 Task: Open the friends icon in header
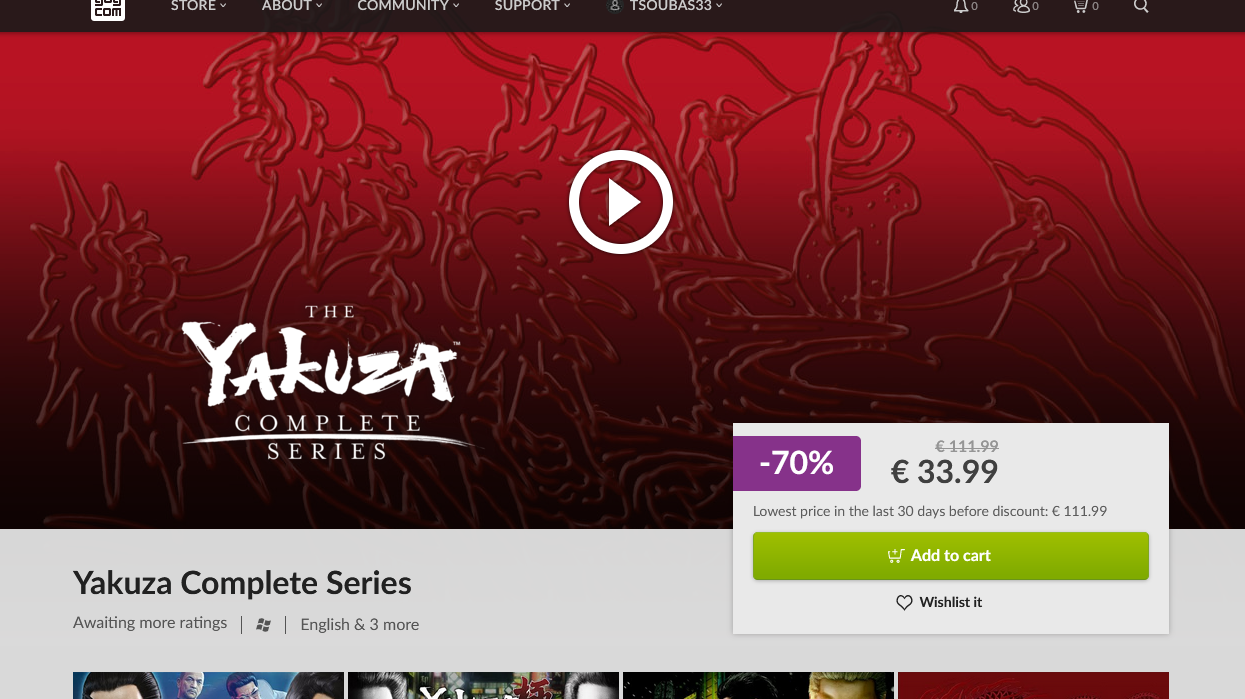click(x=1020, y=7)
